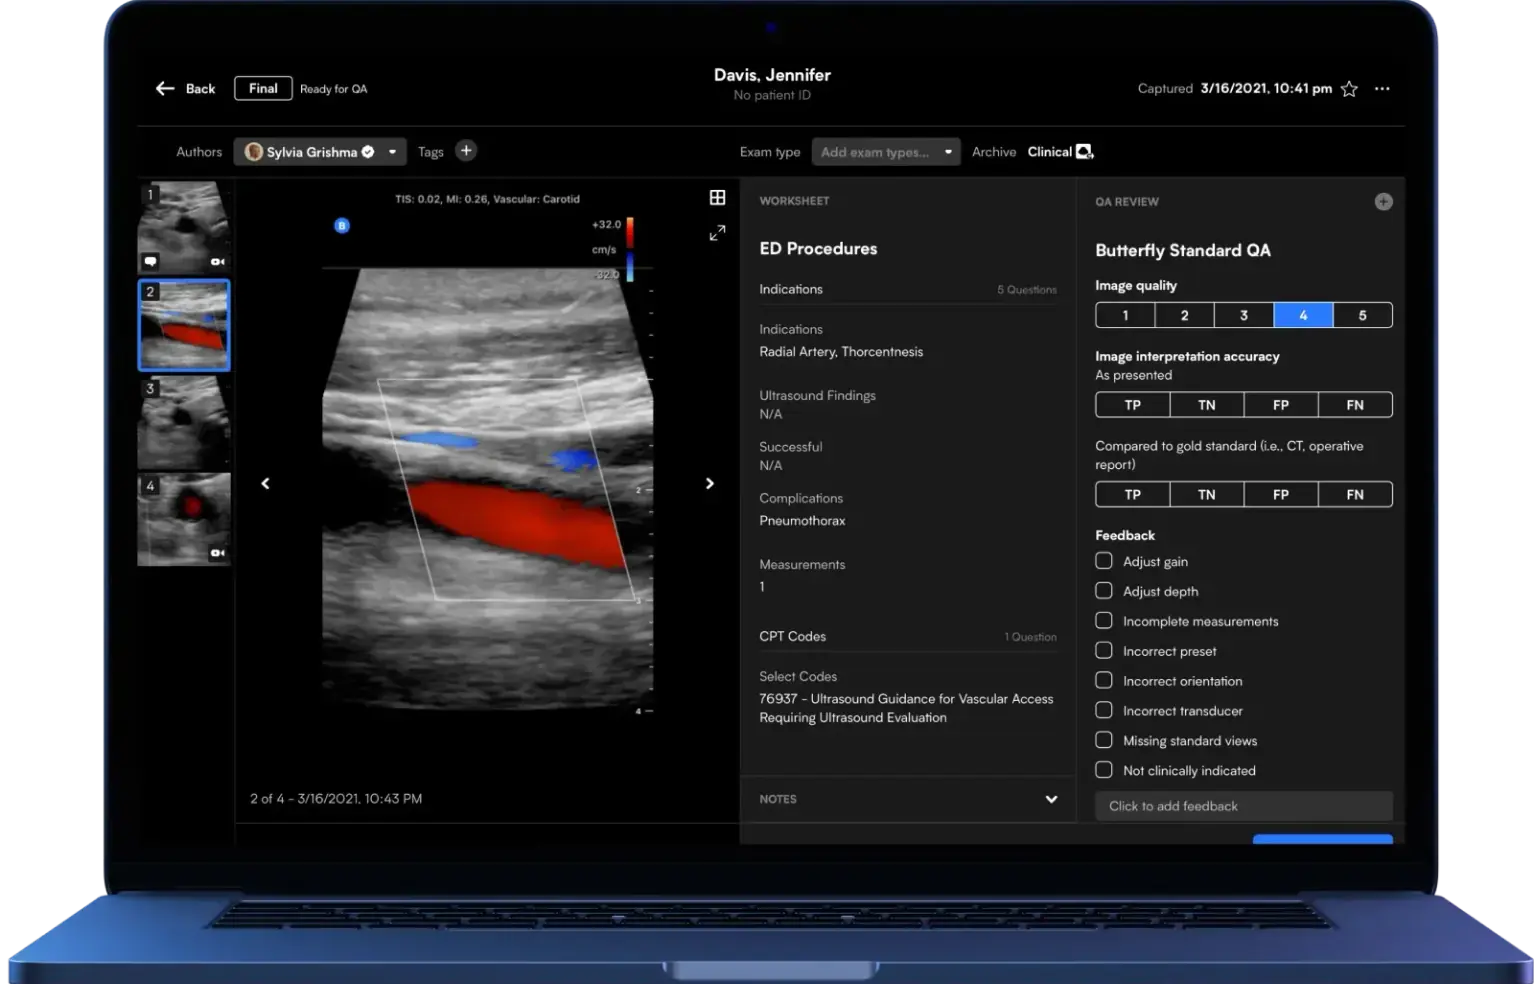Click the Back arrow icon
The image size is (1534, 984).
[x=165, y=89]
